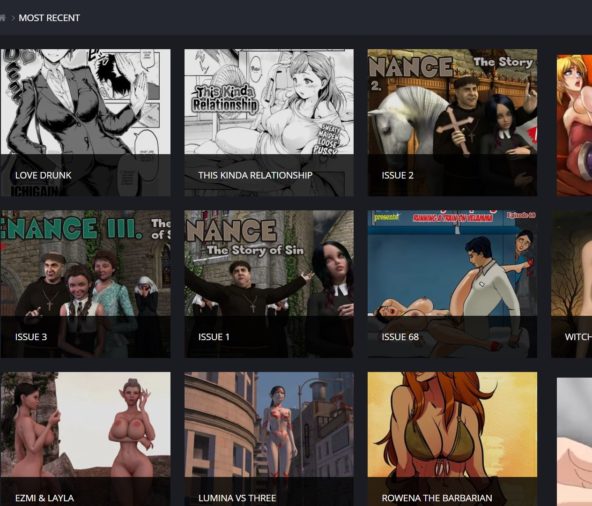
Task: Open the Ezmi & Layla title link
Action: coord(44,498)
